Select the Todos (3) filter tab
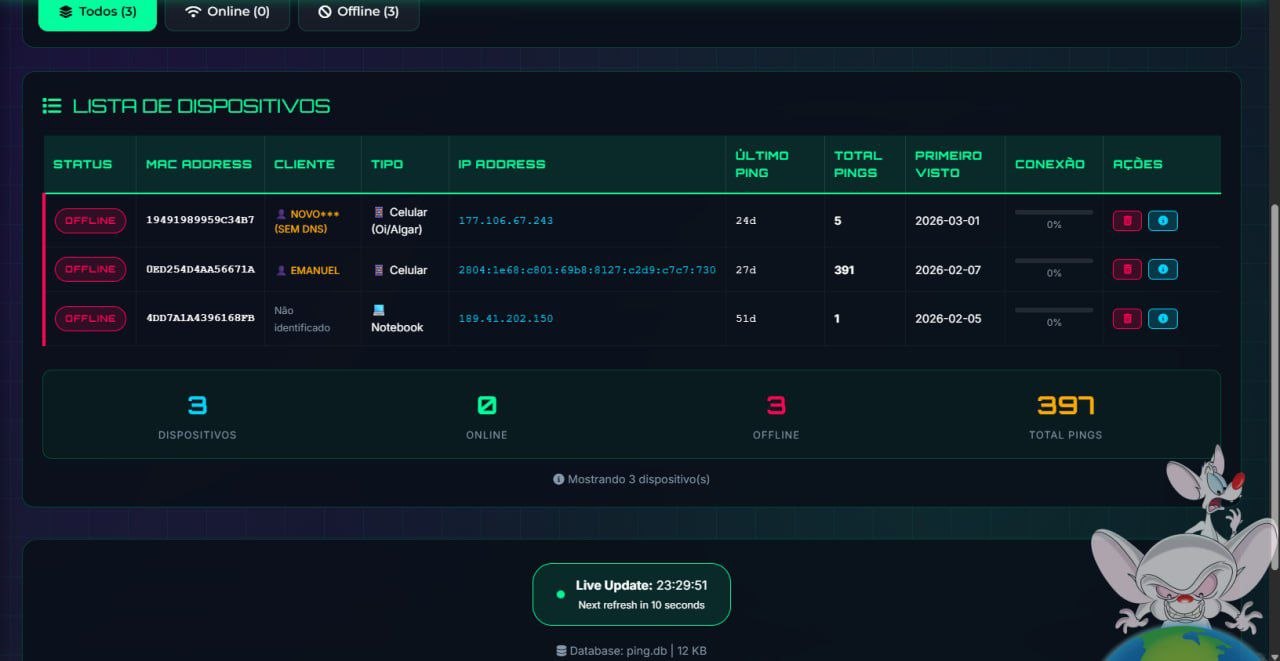 pos(98,12)
